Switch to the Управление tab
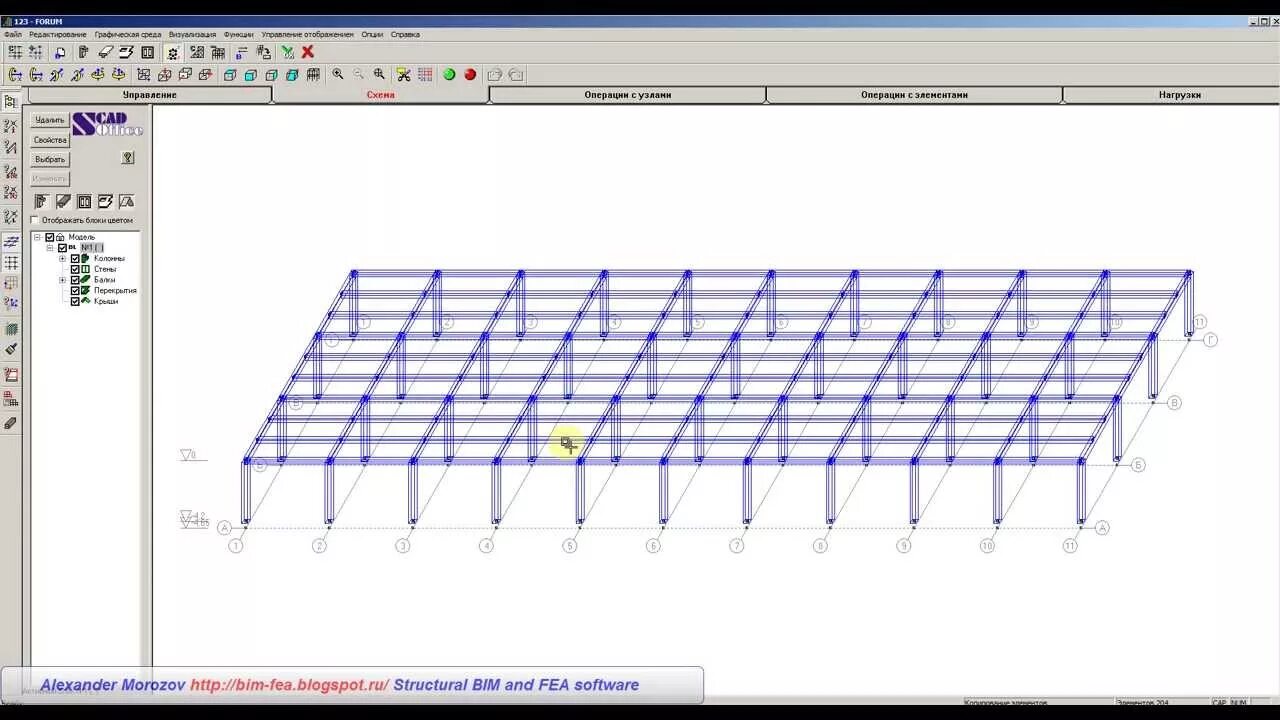The height and width of the screenshot is (720, 1280). 150,95
